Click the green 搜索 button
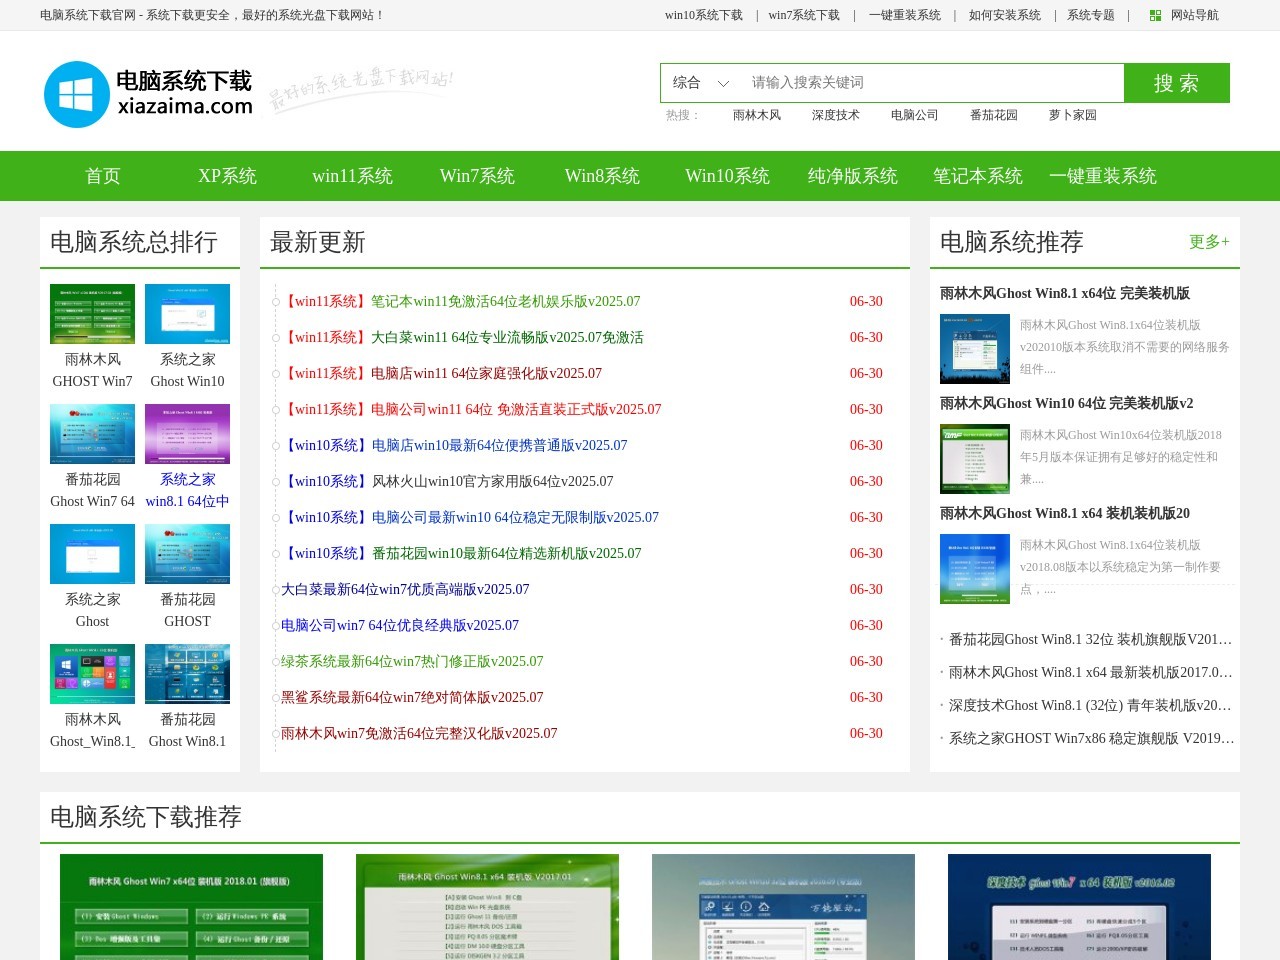1280x960 pixels. click(1177, 83)
